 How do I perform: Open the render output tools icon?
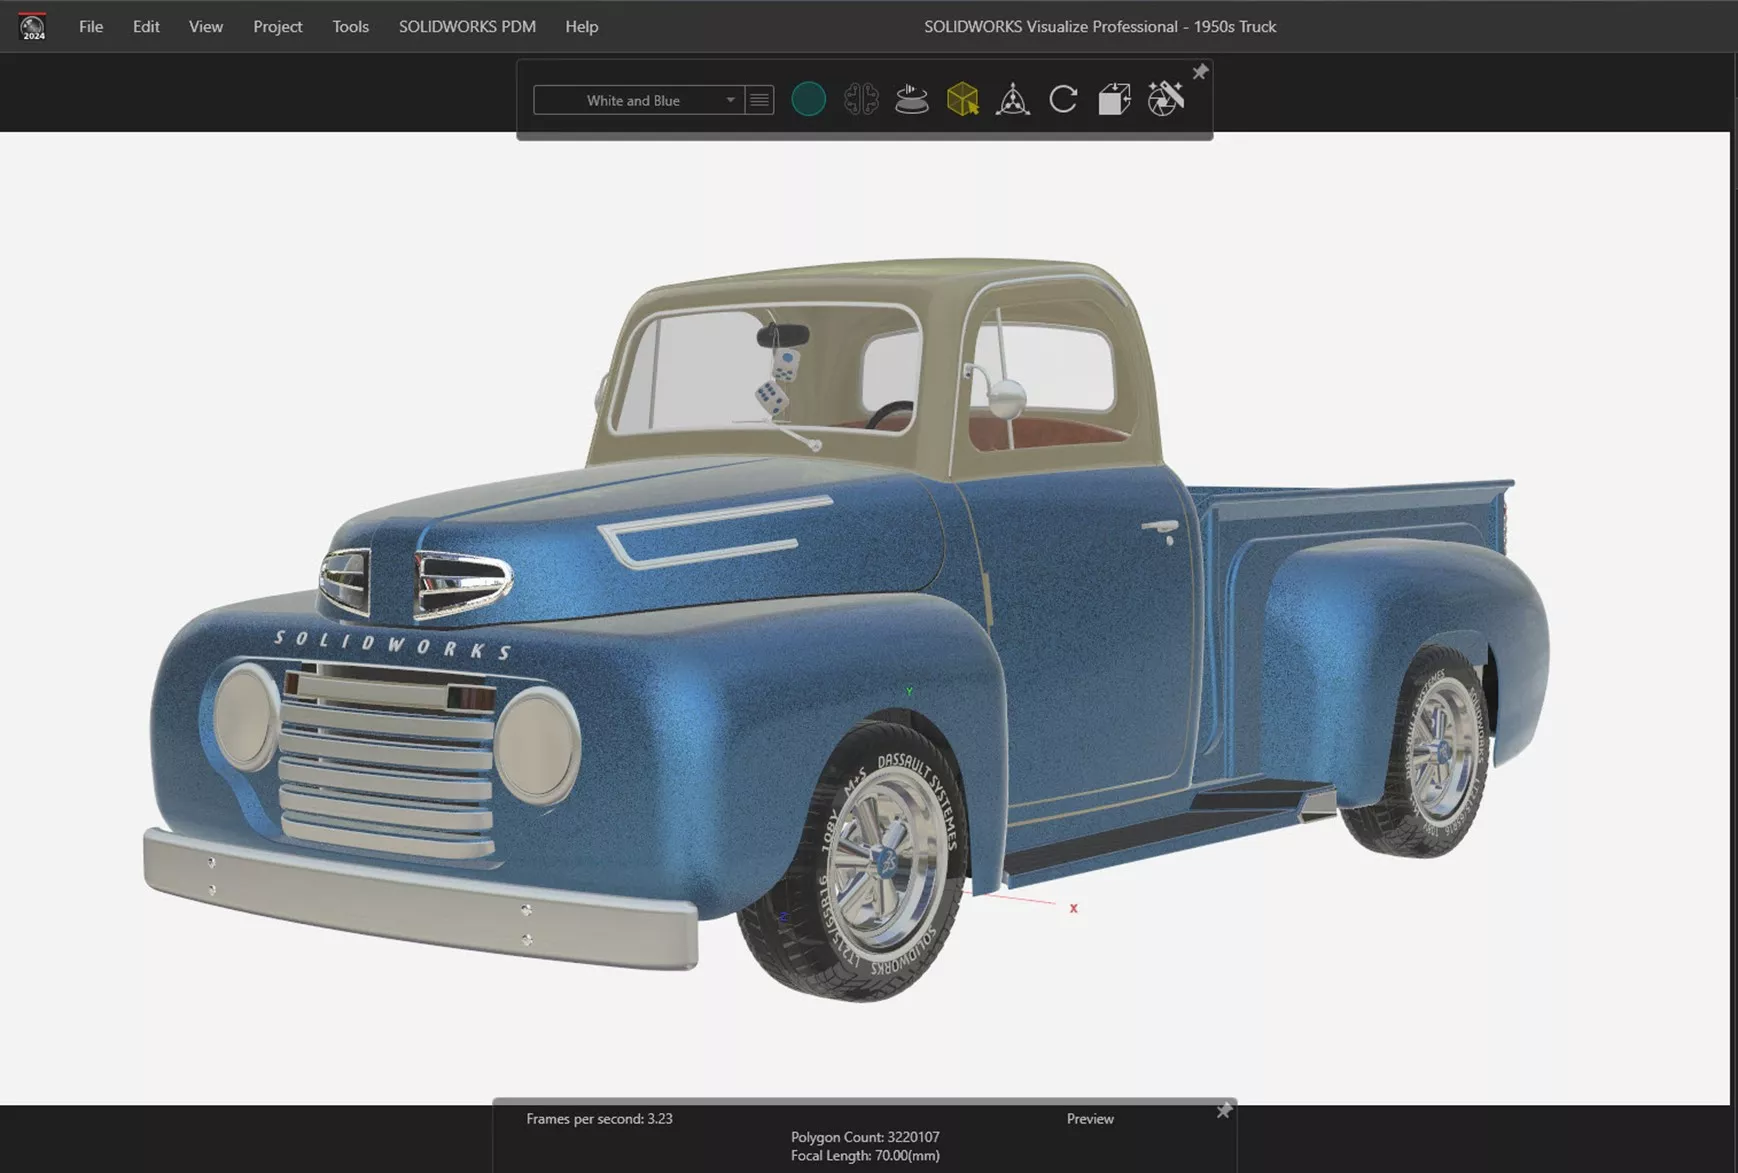1166,99
